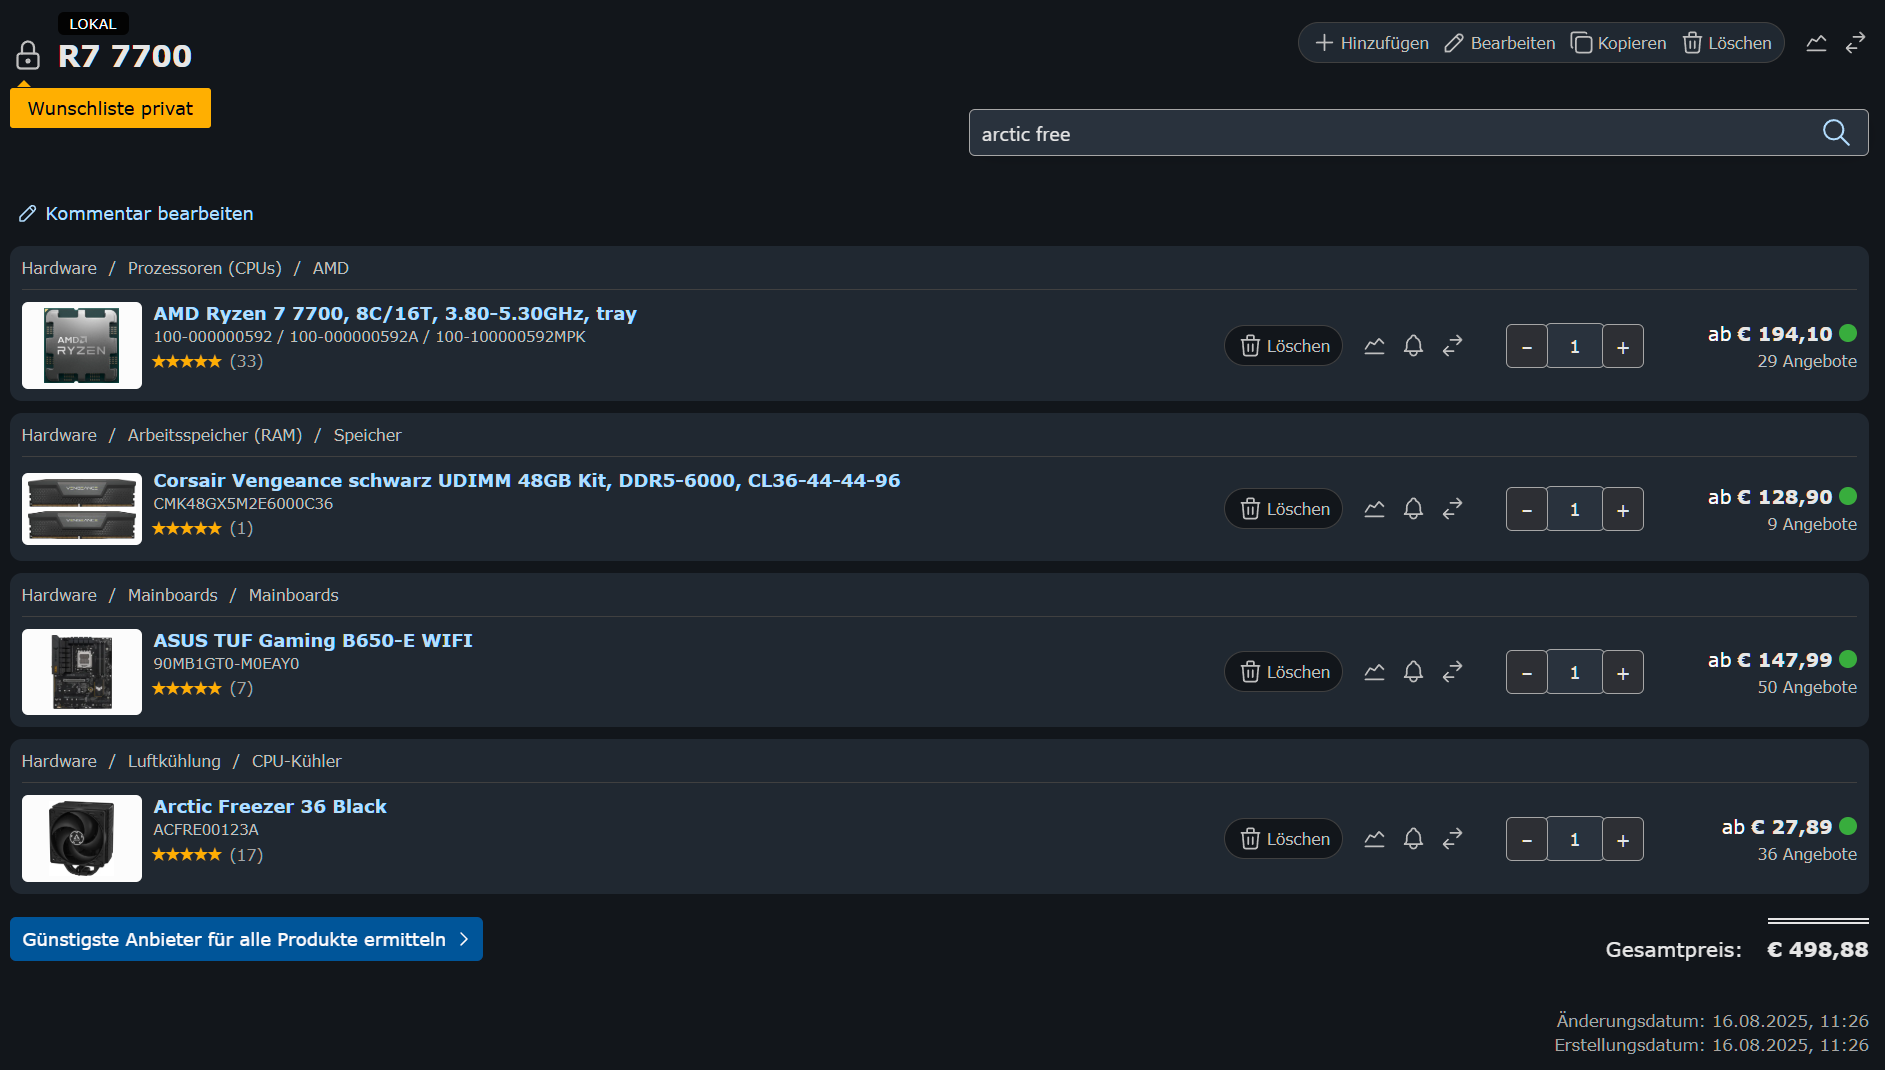Click swap arrows icon for Arctic Freezer 36
The image size is (1885, 1070).
(x=1452, y=839)
